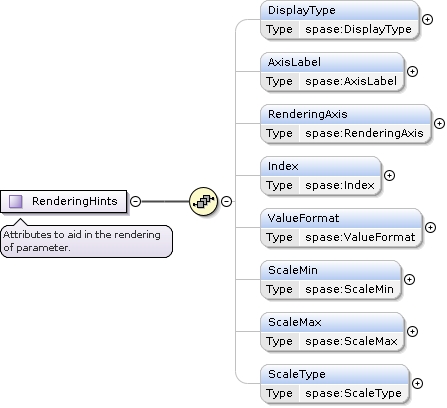Select the DisplayType element header
Image resolution: width=447 pixels, height=408 pixels.
tap(339, 10)
